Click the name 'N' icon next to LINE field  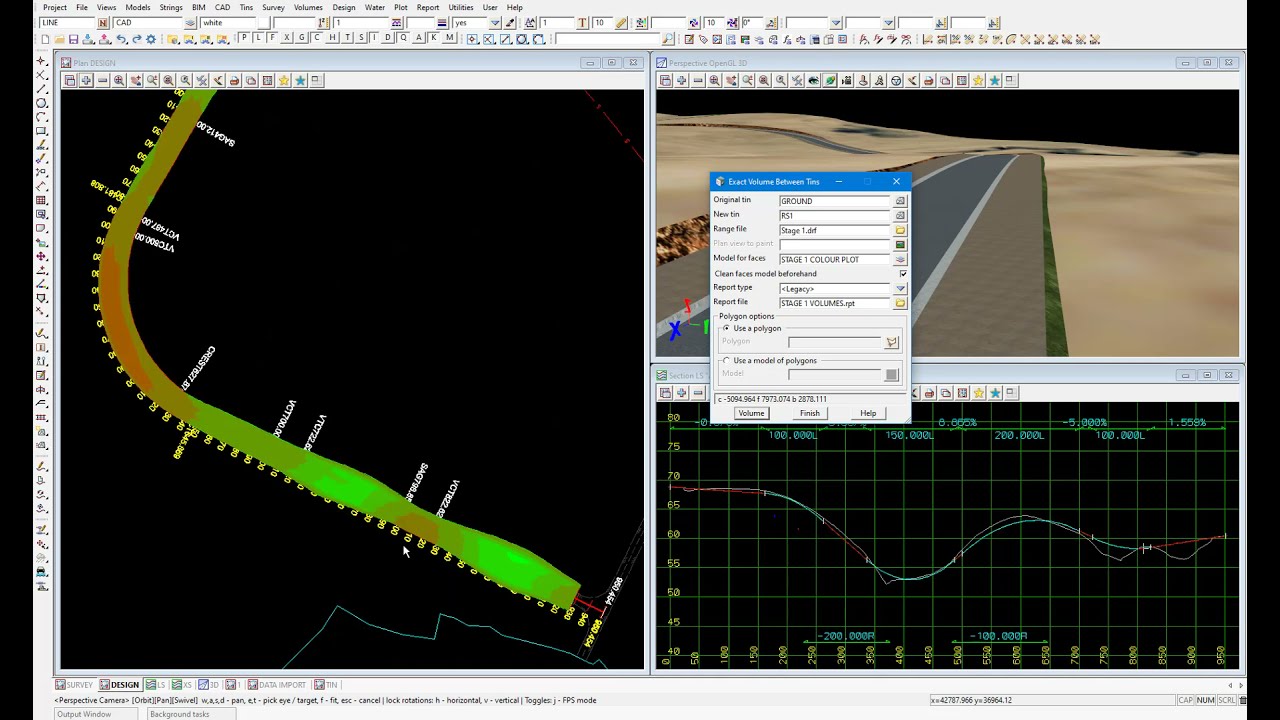point(103,22)
